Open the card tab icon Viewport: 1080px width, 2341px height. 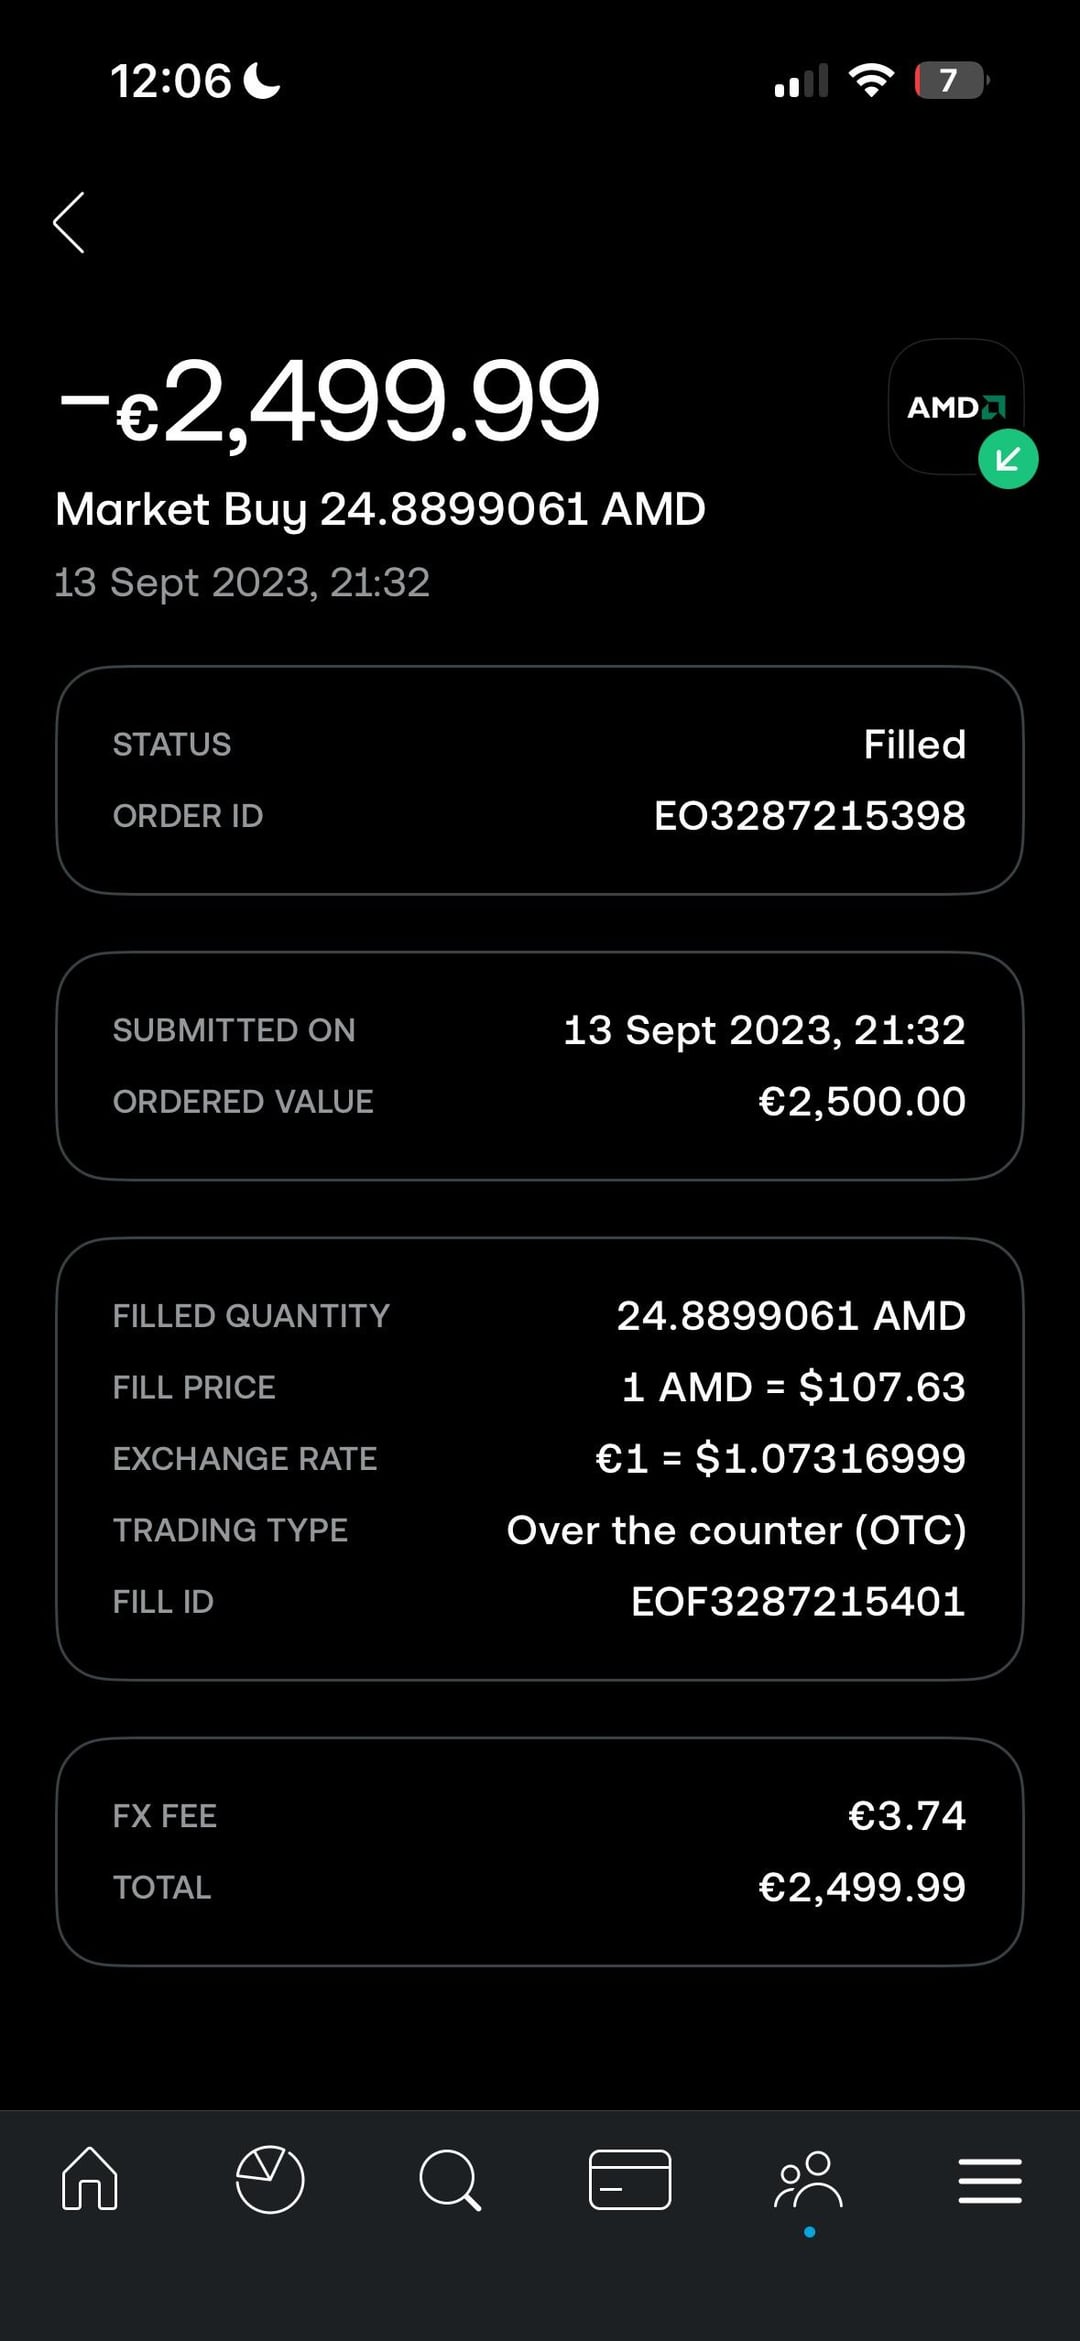pyautogui.click(x=630, y=2179)
